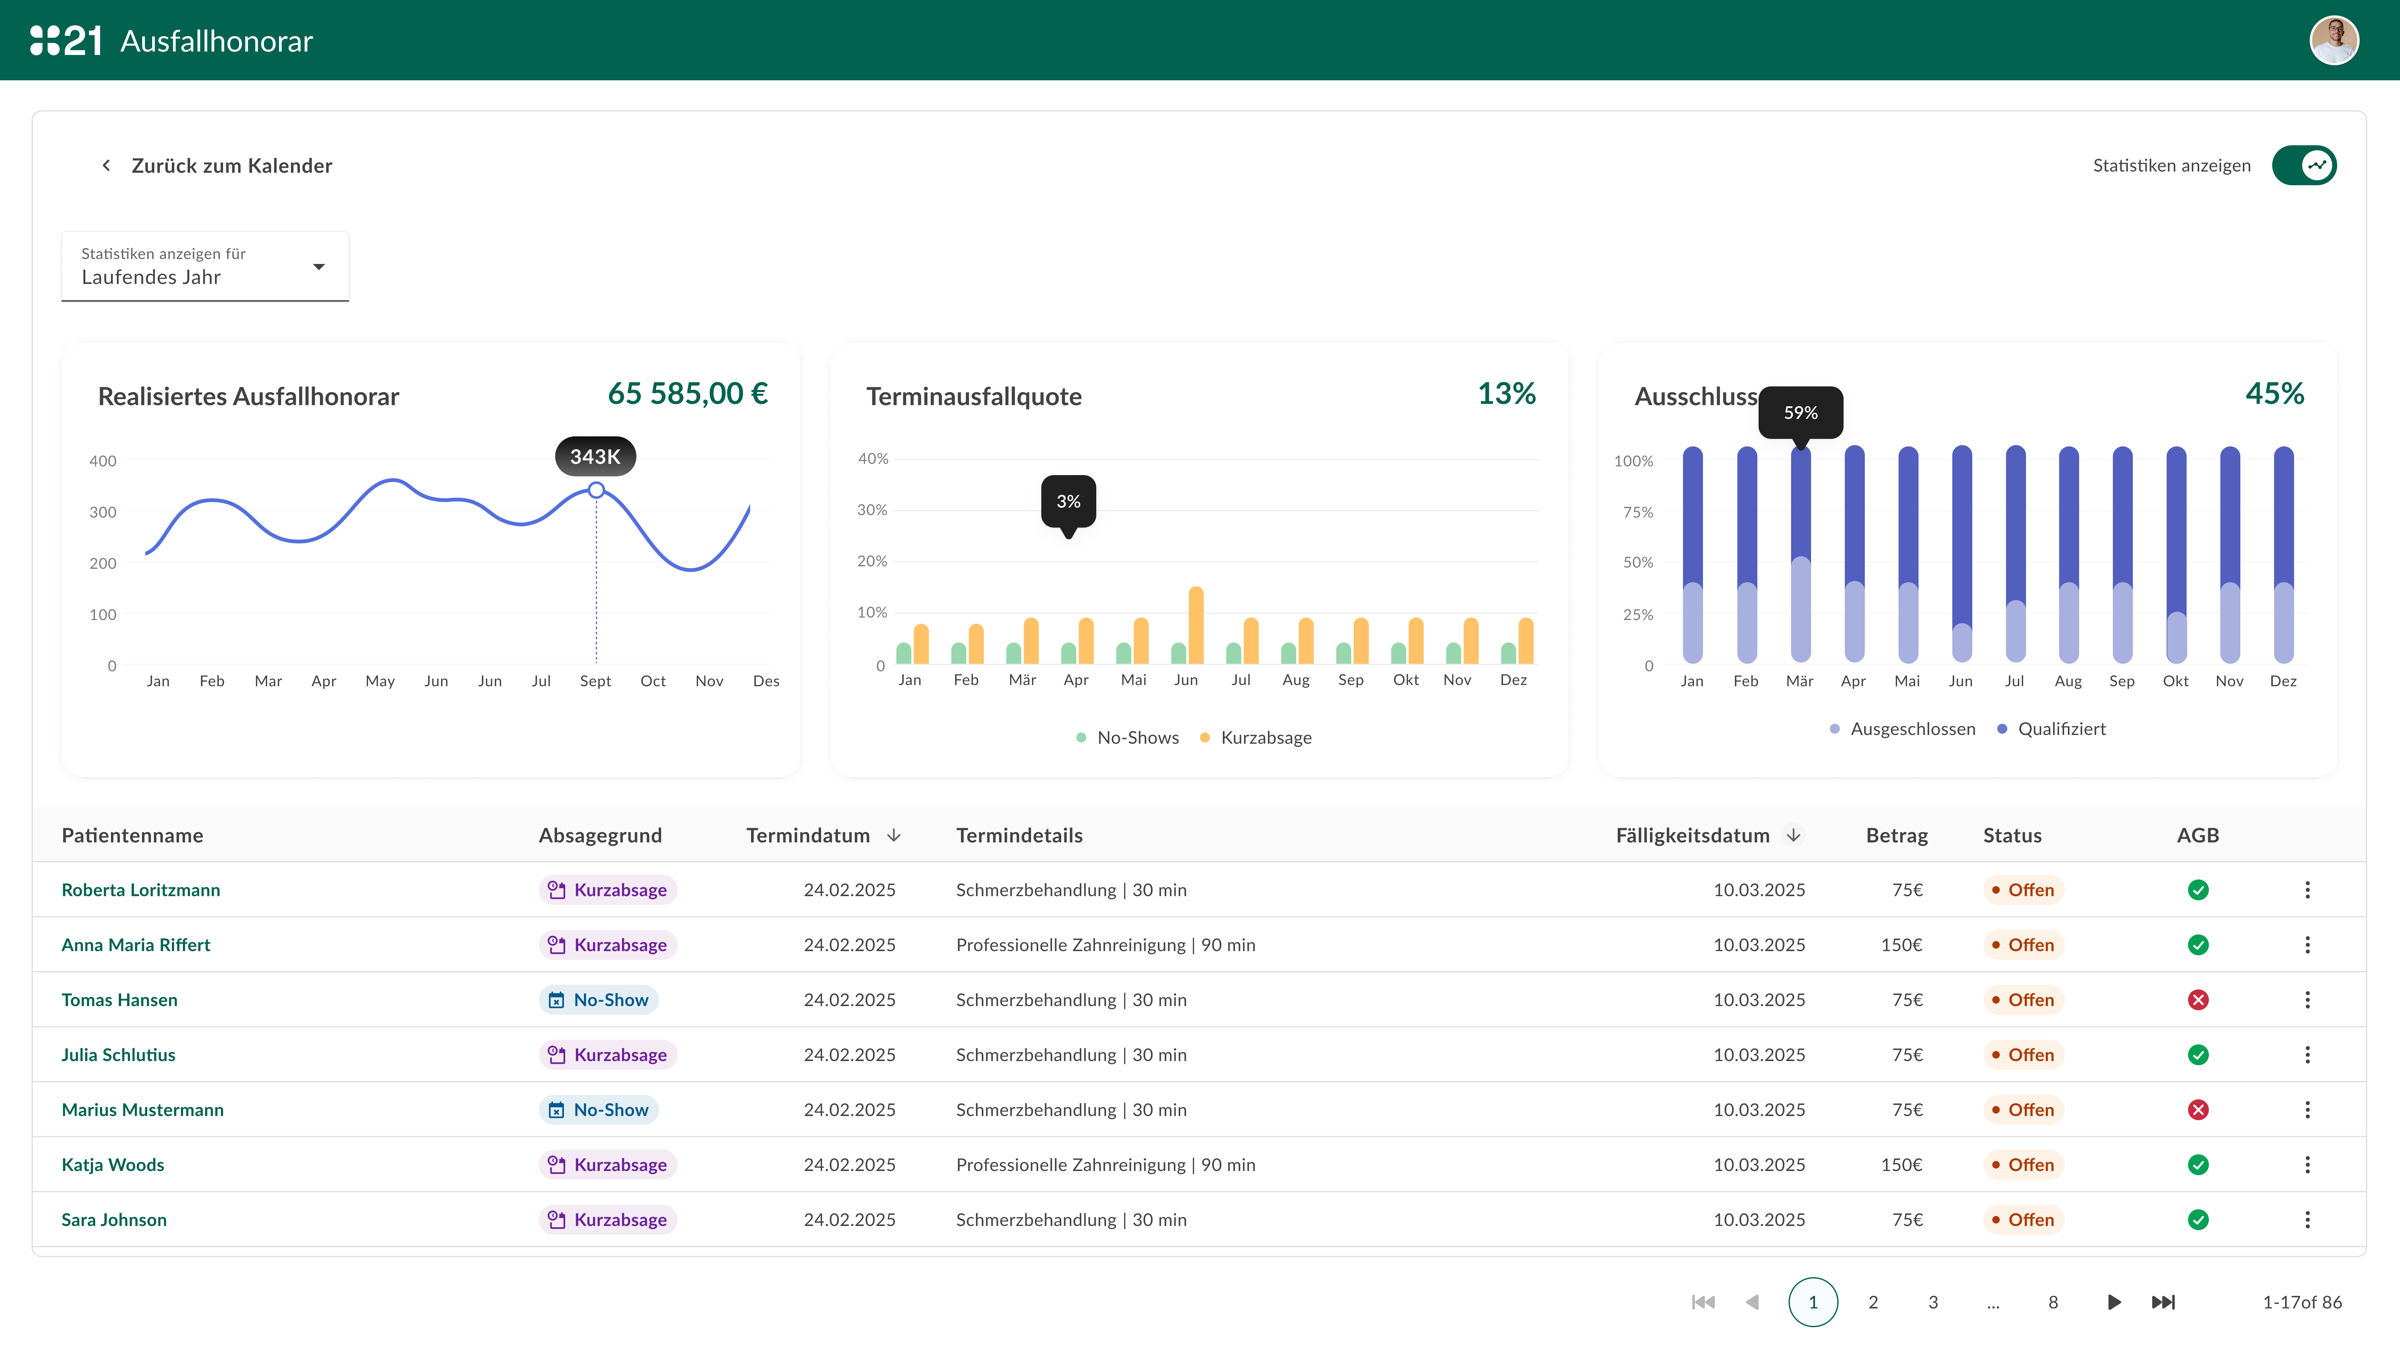Open row menu for Tomas Hansen
This screenshot has width=2400, height=1350.
2307,1000
